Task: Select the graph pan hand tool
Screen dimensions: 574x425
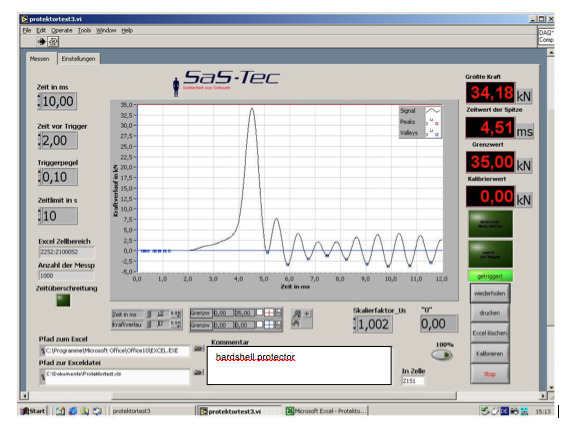Action: 297,323
